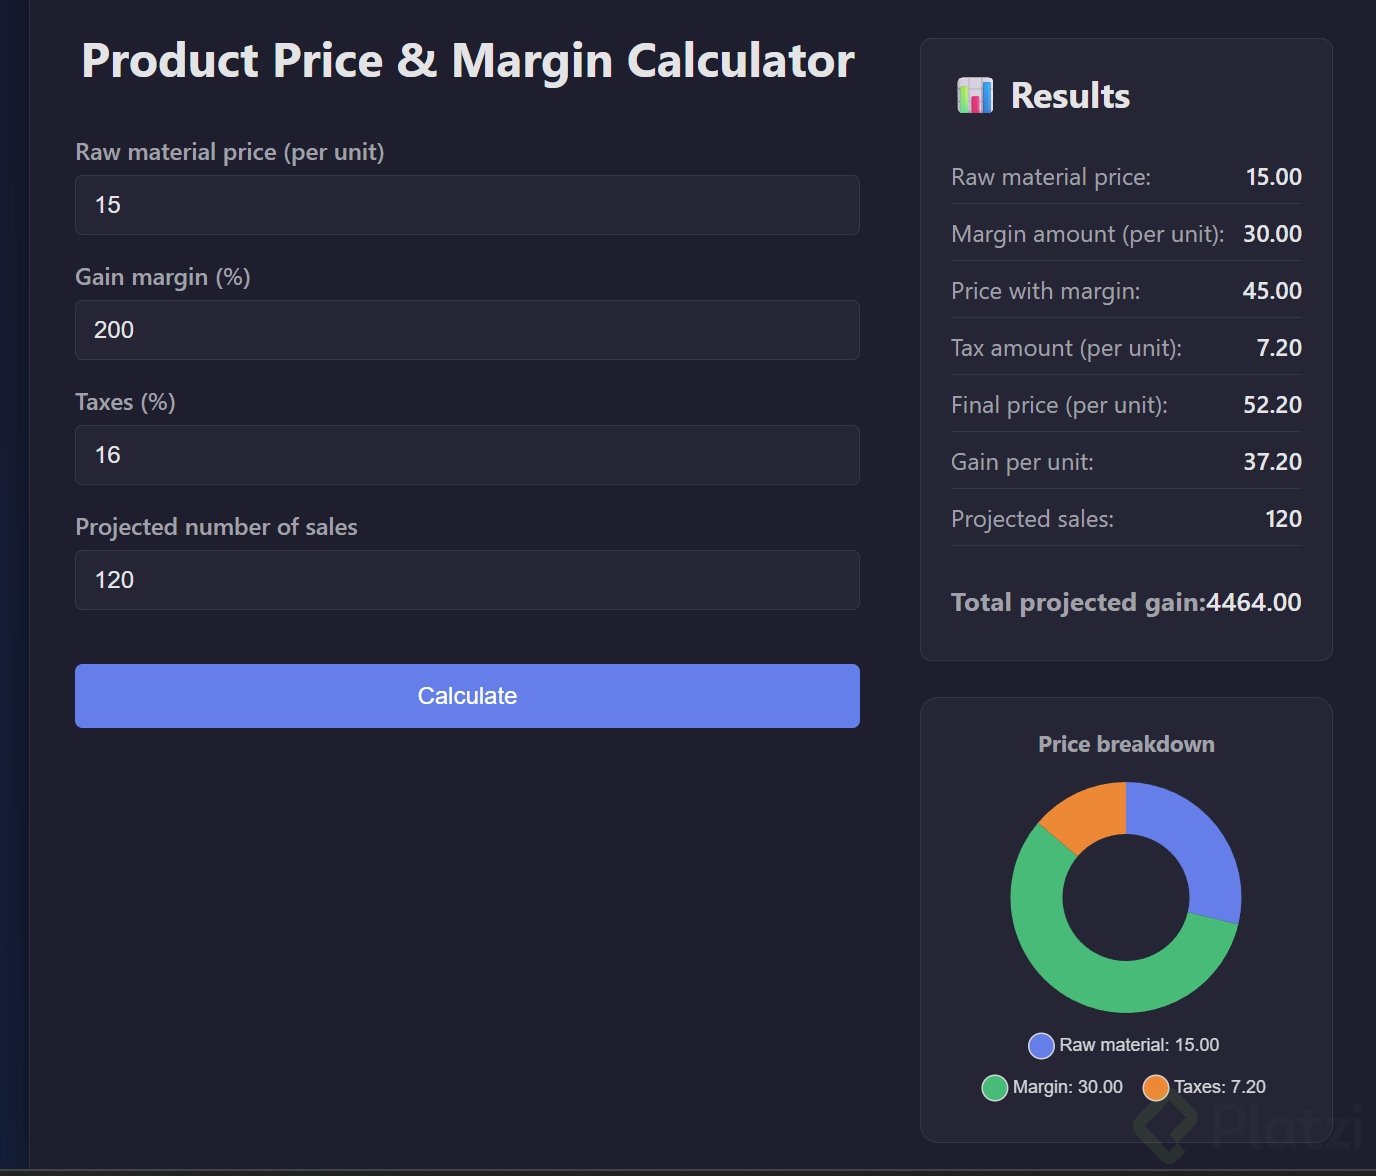This screenshot has height=1176, width=1376.
Task: Click the Final price per unit value
Action: coord(1272,405)
